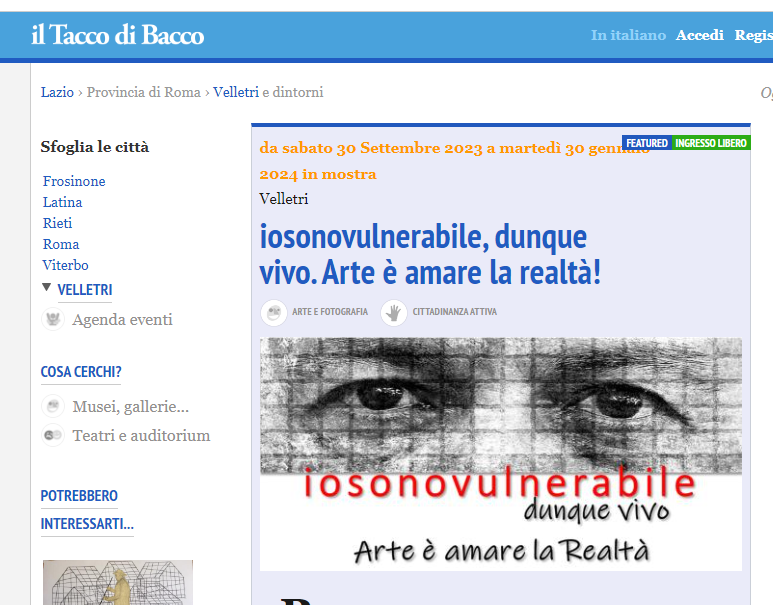Click the Arte e Fotografia category icon
The image size is (773, 605).
pyautogui.click(x=274, y=313)
